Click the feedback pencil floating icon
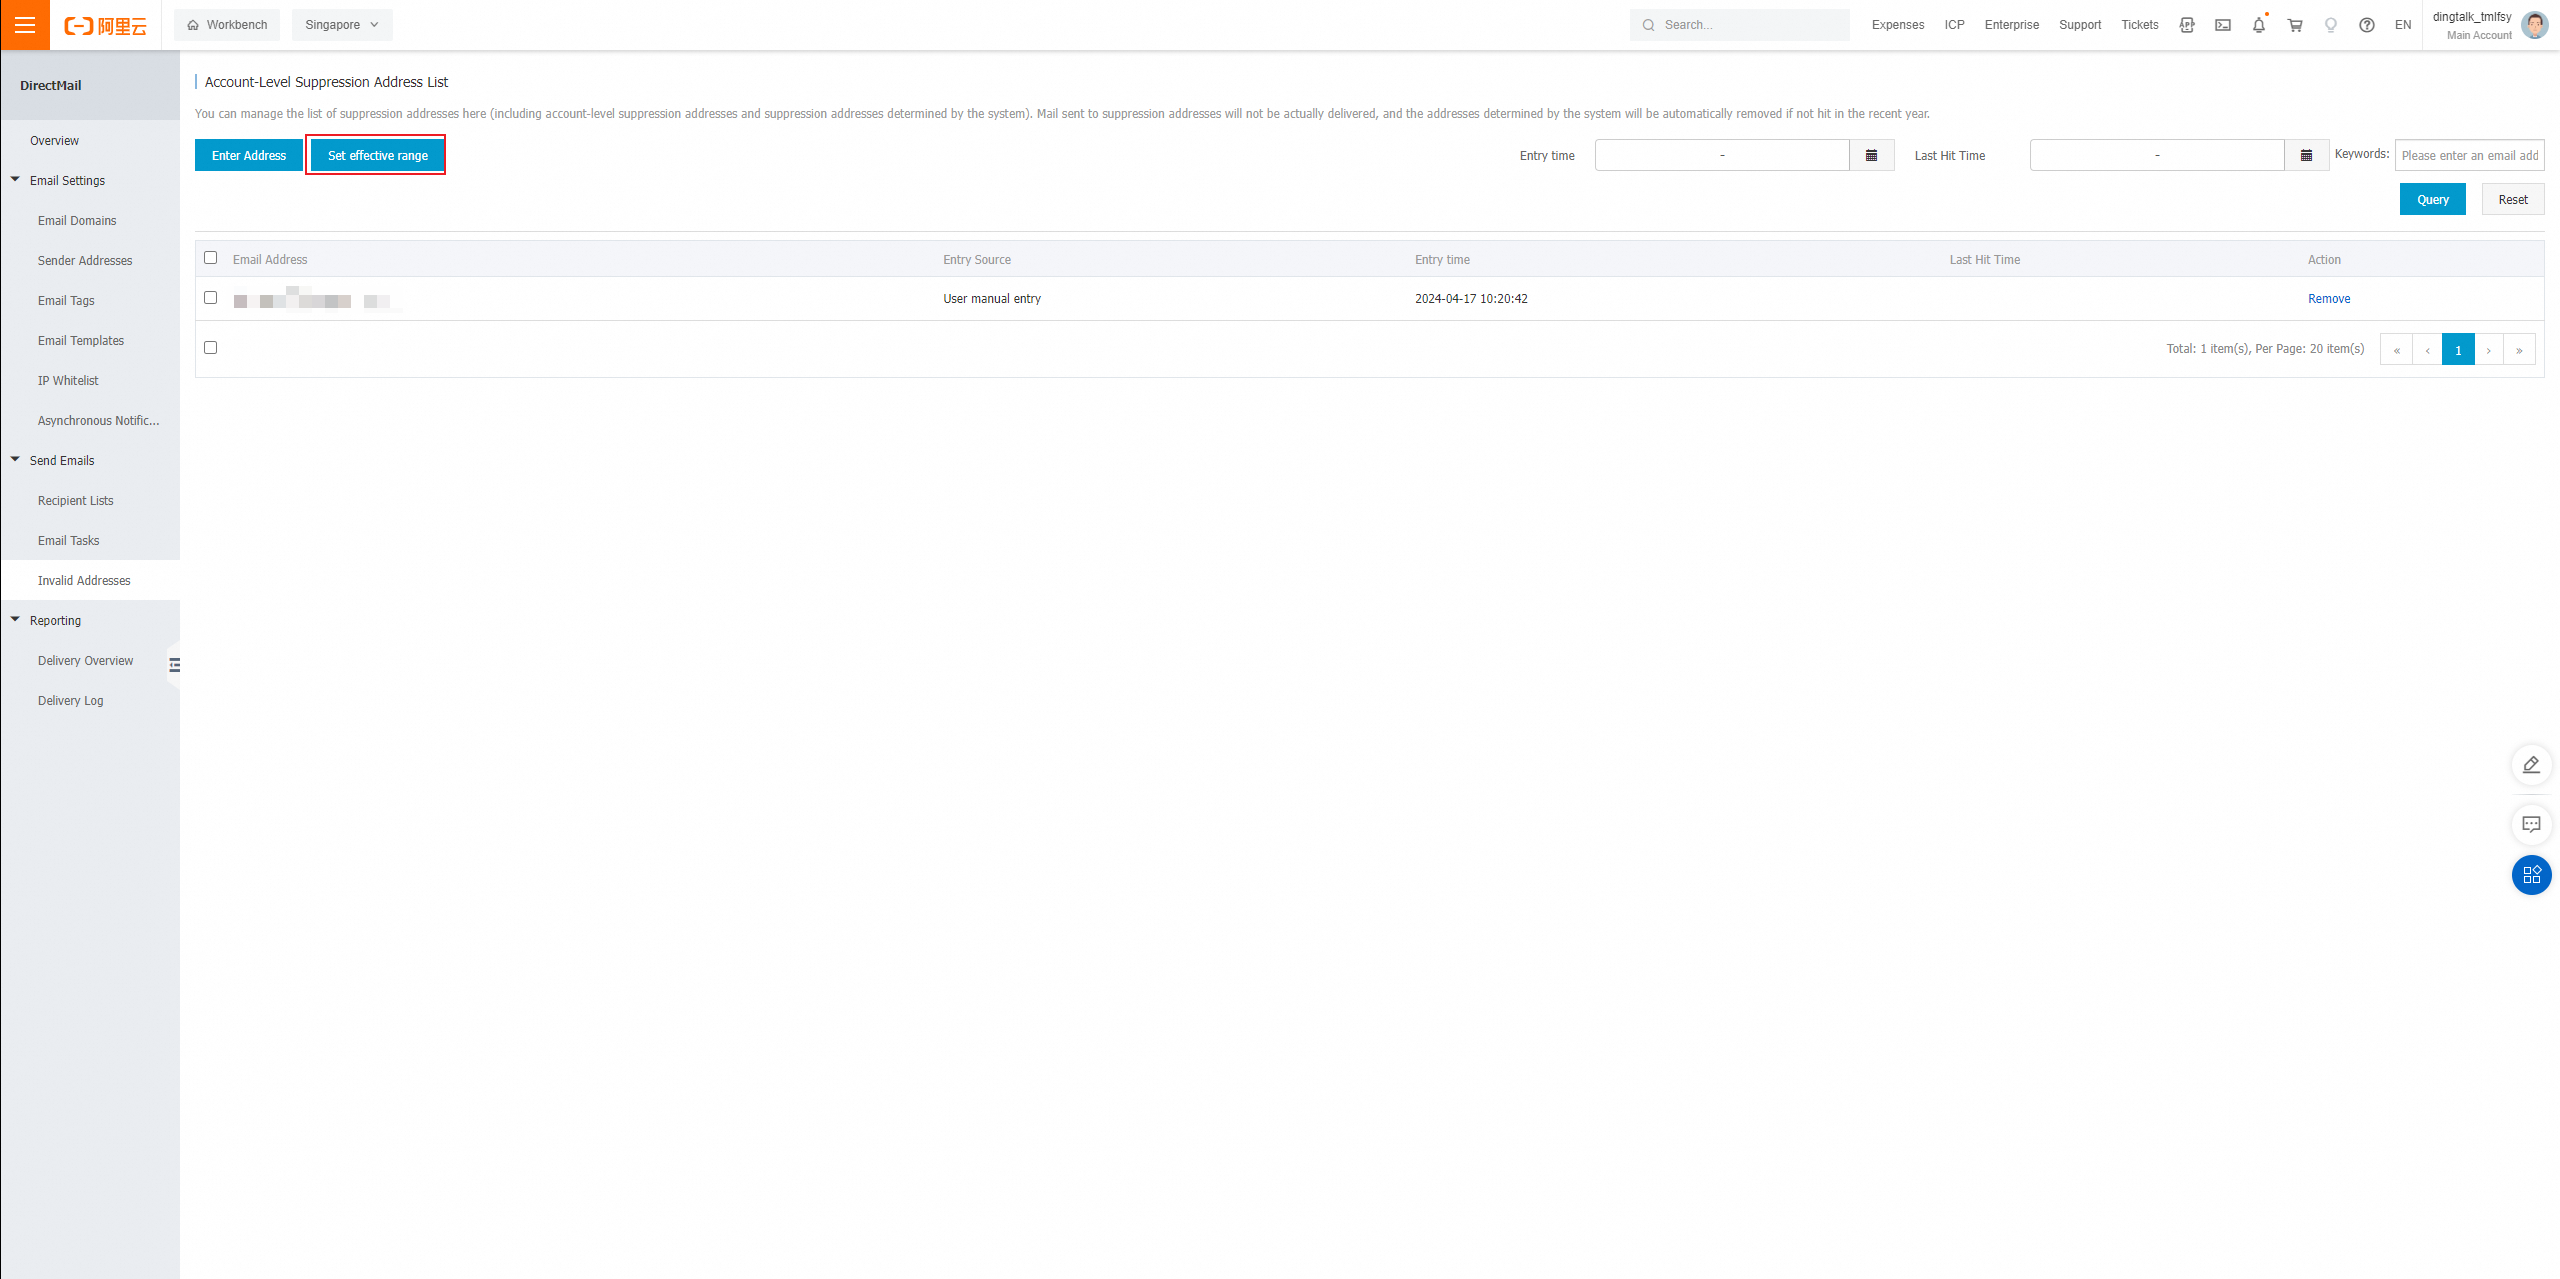This screenshot has height=1279, width=2560. pyautogui.click(x=2531, y=765)
